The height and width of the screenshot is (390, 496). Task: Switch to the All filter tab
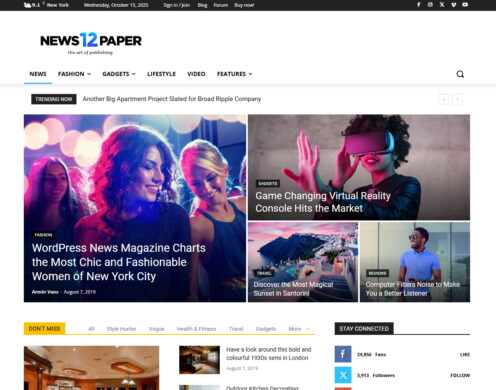91,329
